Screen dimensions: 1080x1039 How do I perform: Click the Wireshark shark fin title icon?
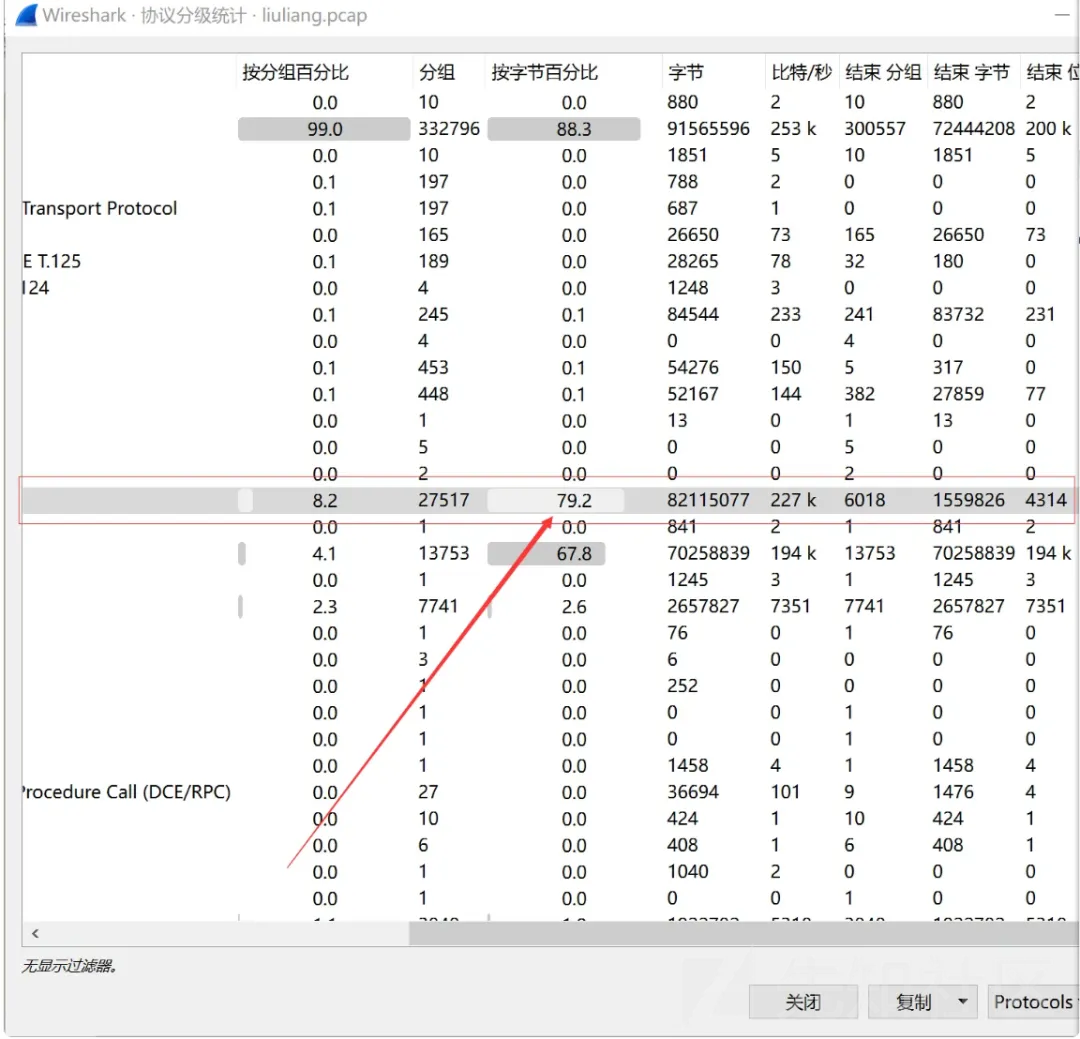click(x=26, y=14)
